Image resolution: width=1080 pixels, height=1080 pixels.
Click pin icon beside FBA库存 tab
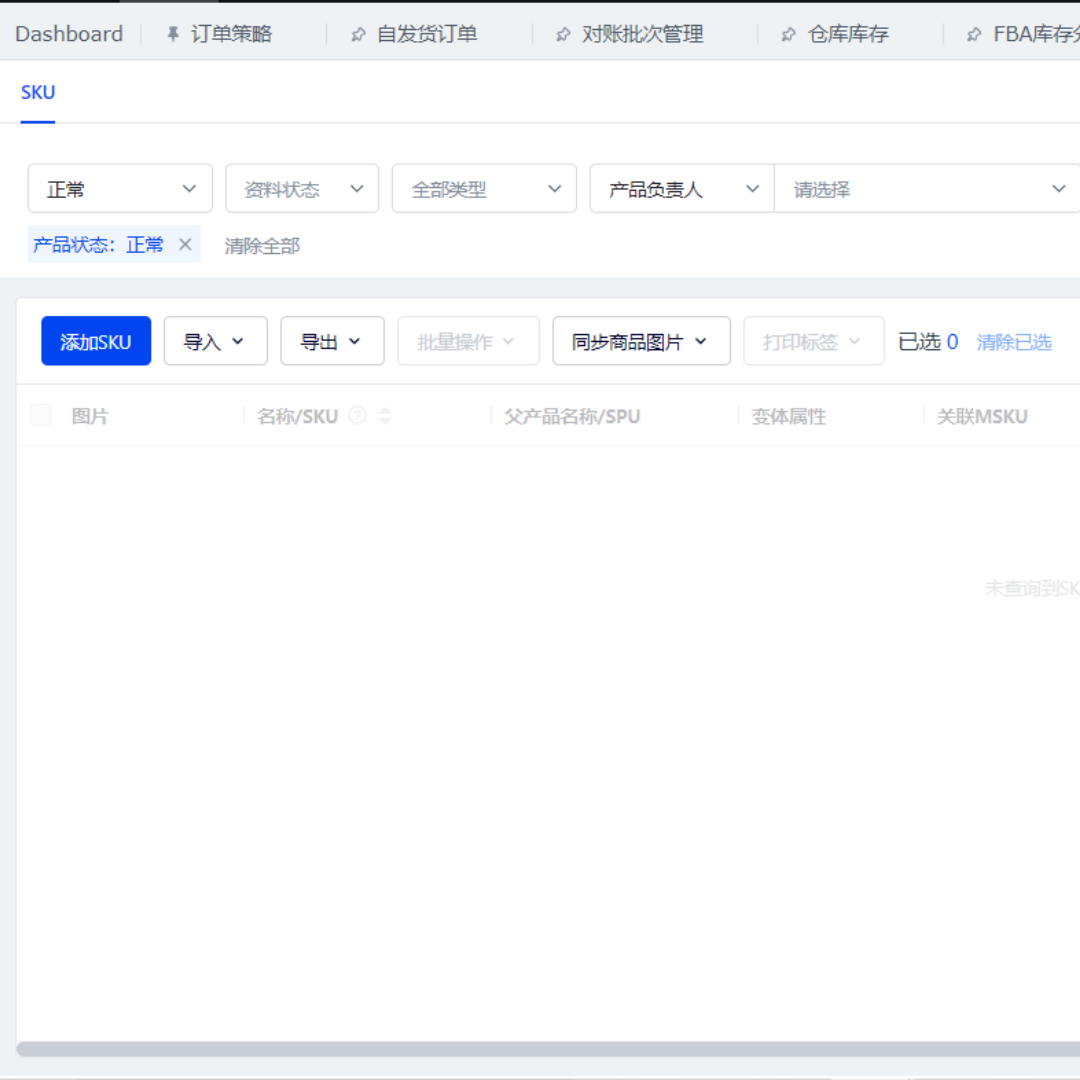click(974, 35)
